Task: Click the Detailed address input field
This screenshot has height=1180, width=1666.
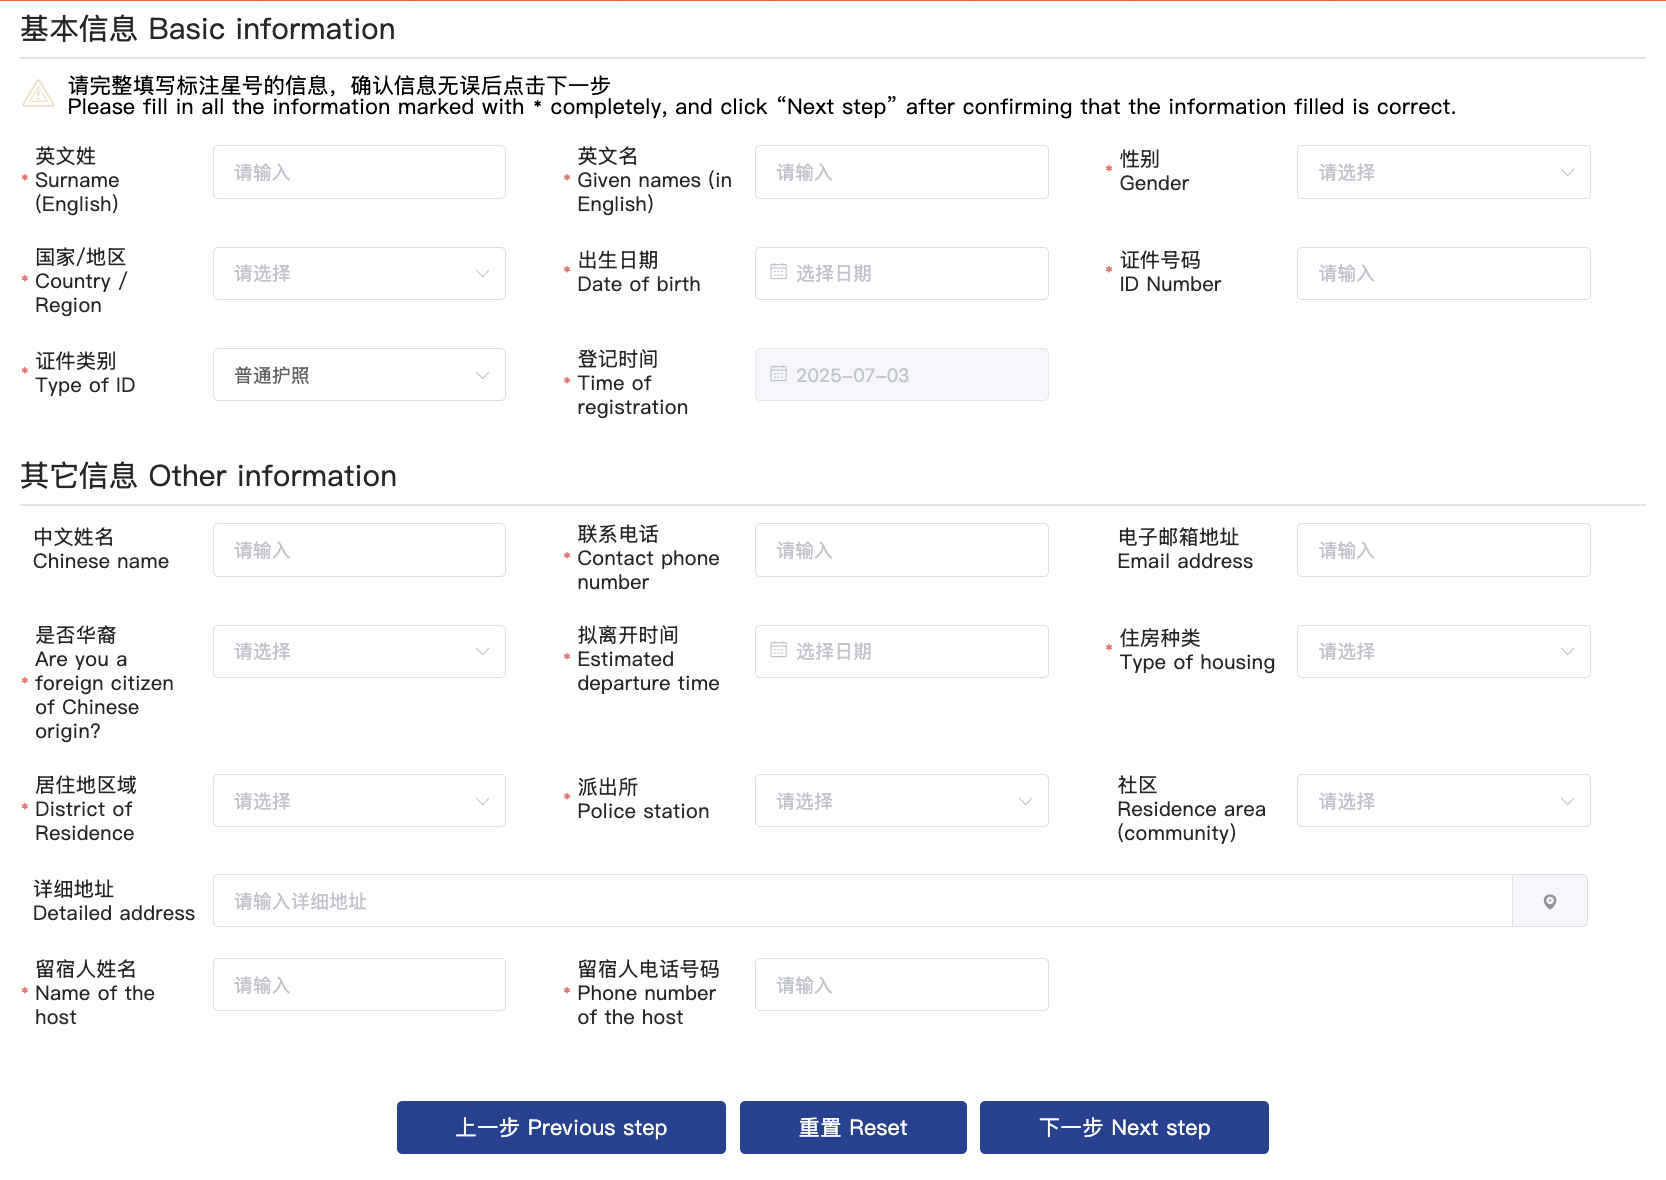Action: 862,901
